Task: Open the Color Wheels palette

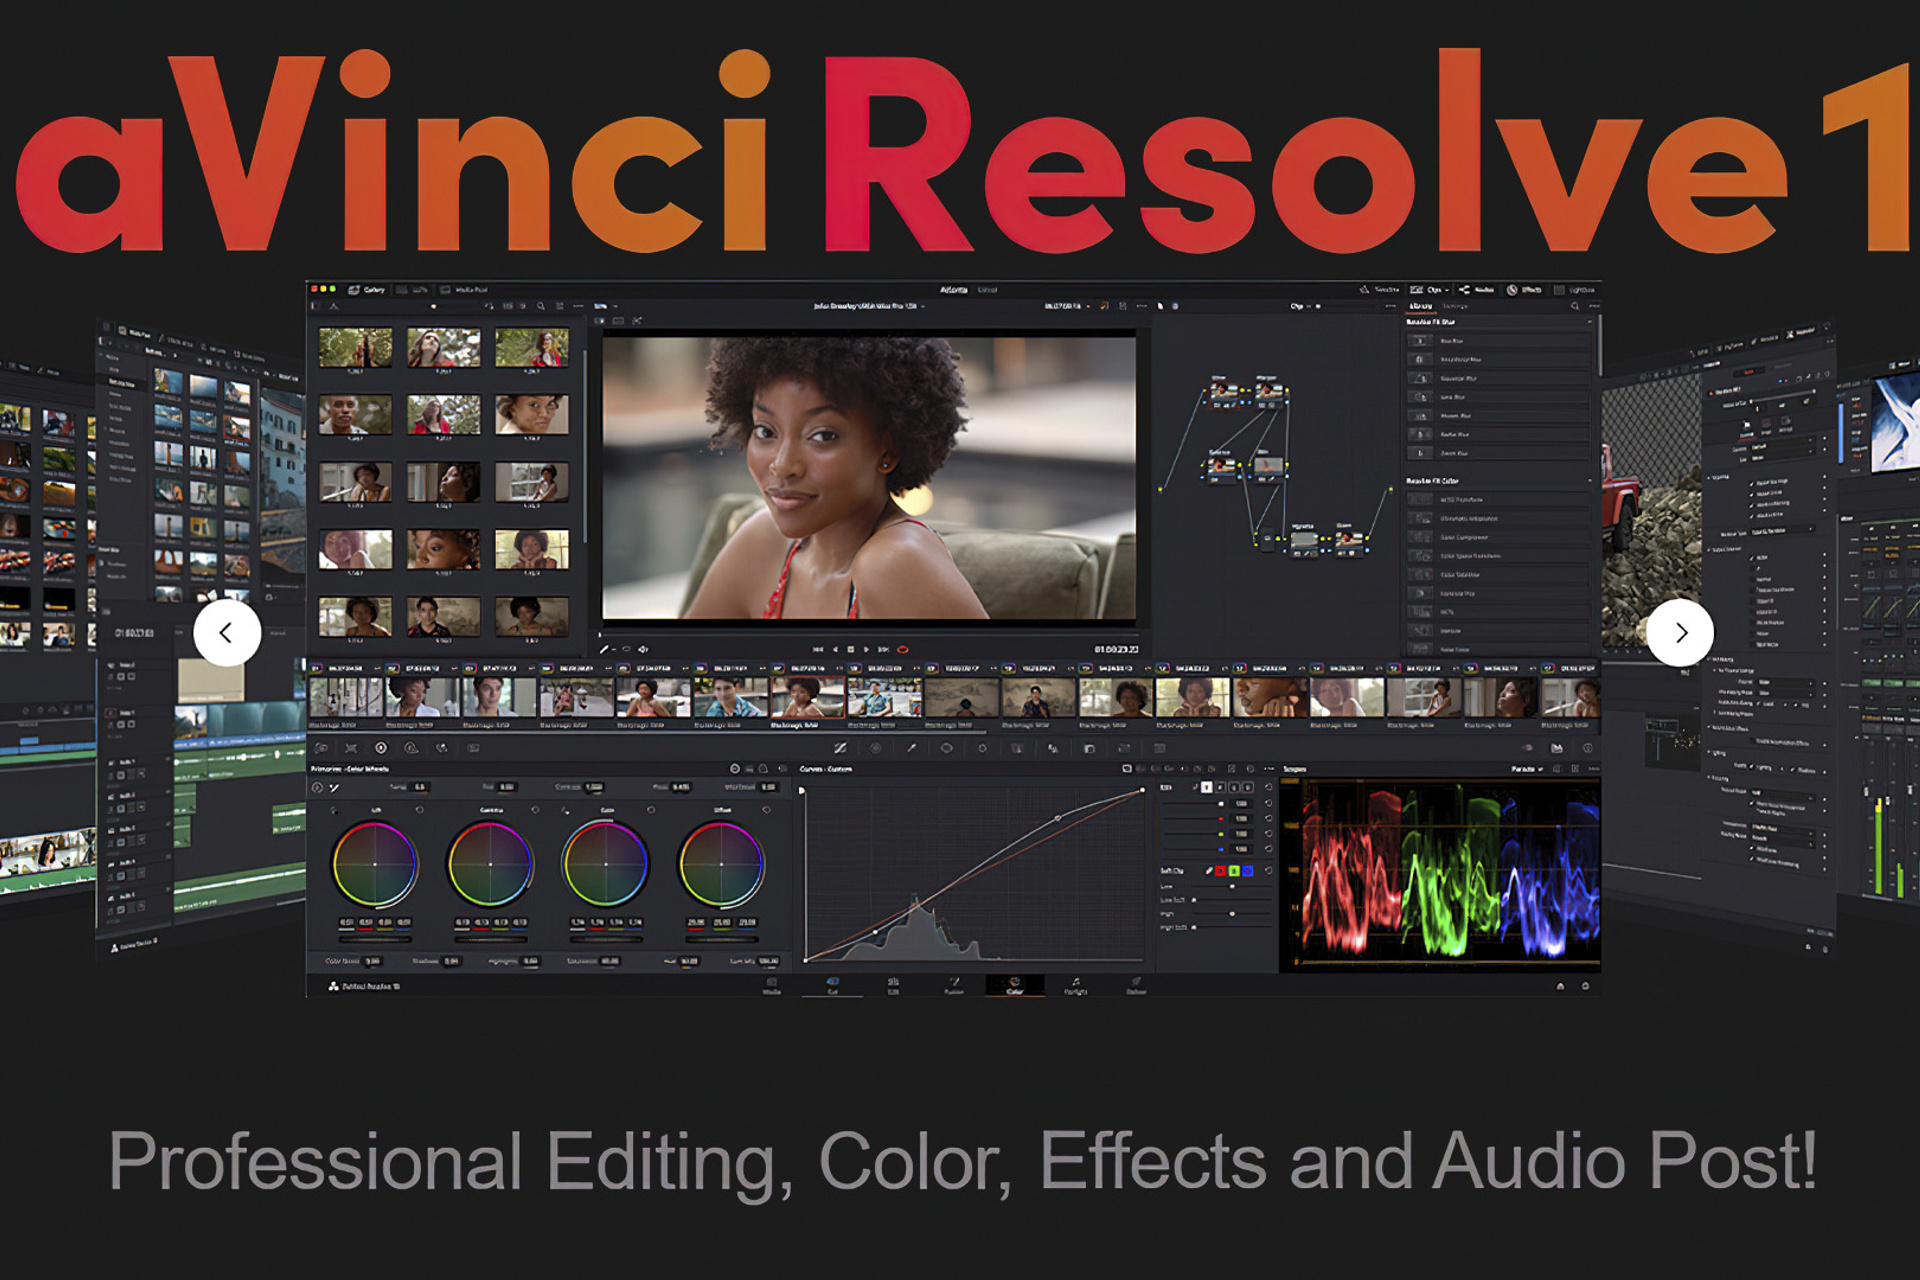Action: [x=381, y=748]
